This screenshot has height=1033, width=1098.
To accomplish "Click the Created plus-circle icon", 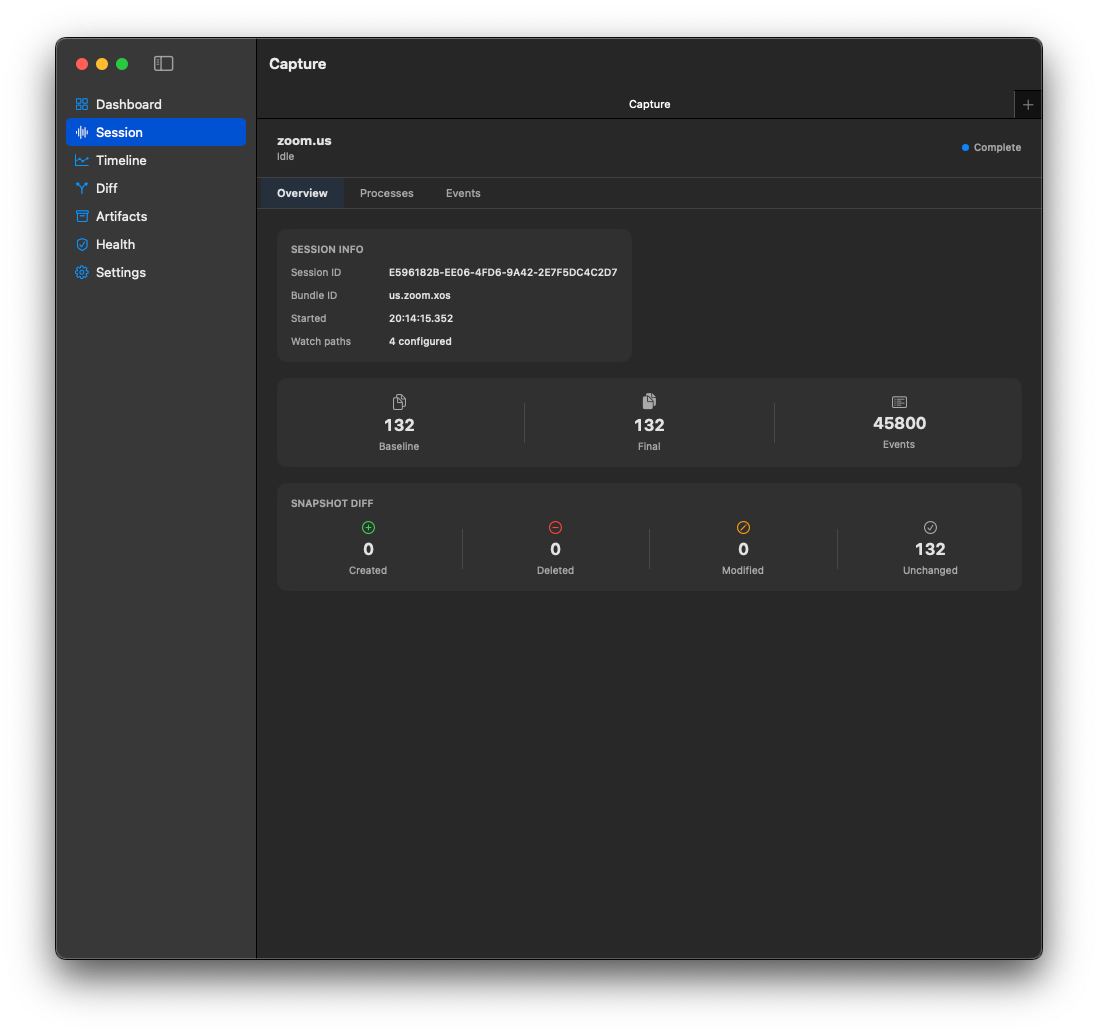I will (368, 527).
